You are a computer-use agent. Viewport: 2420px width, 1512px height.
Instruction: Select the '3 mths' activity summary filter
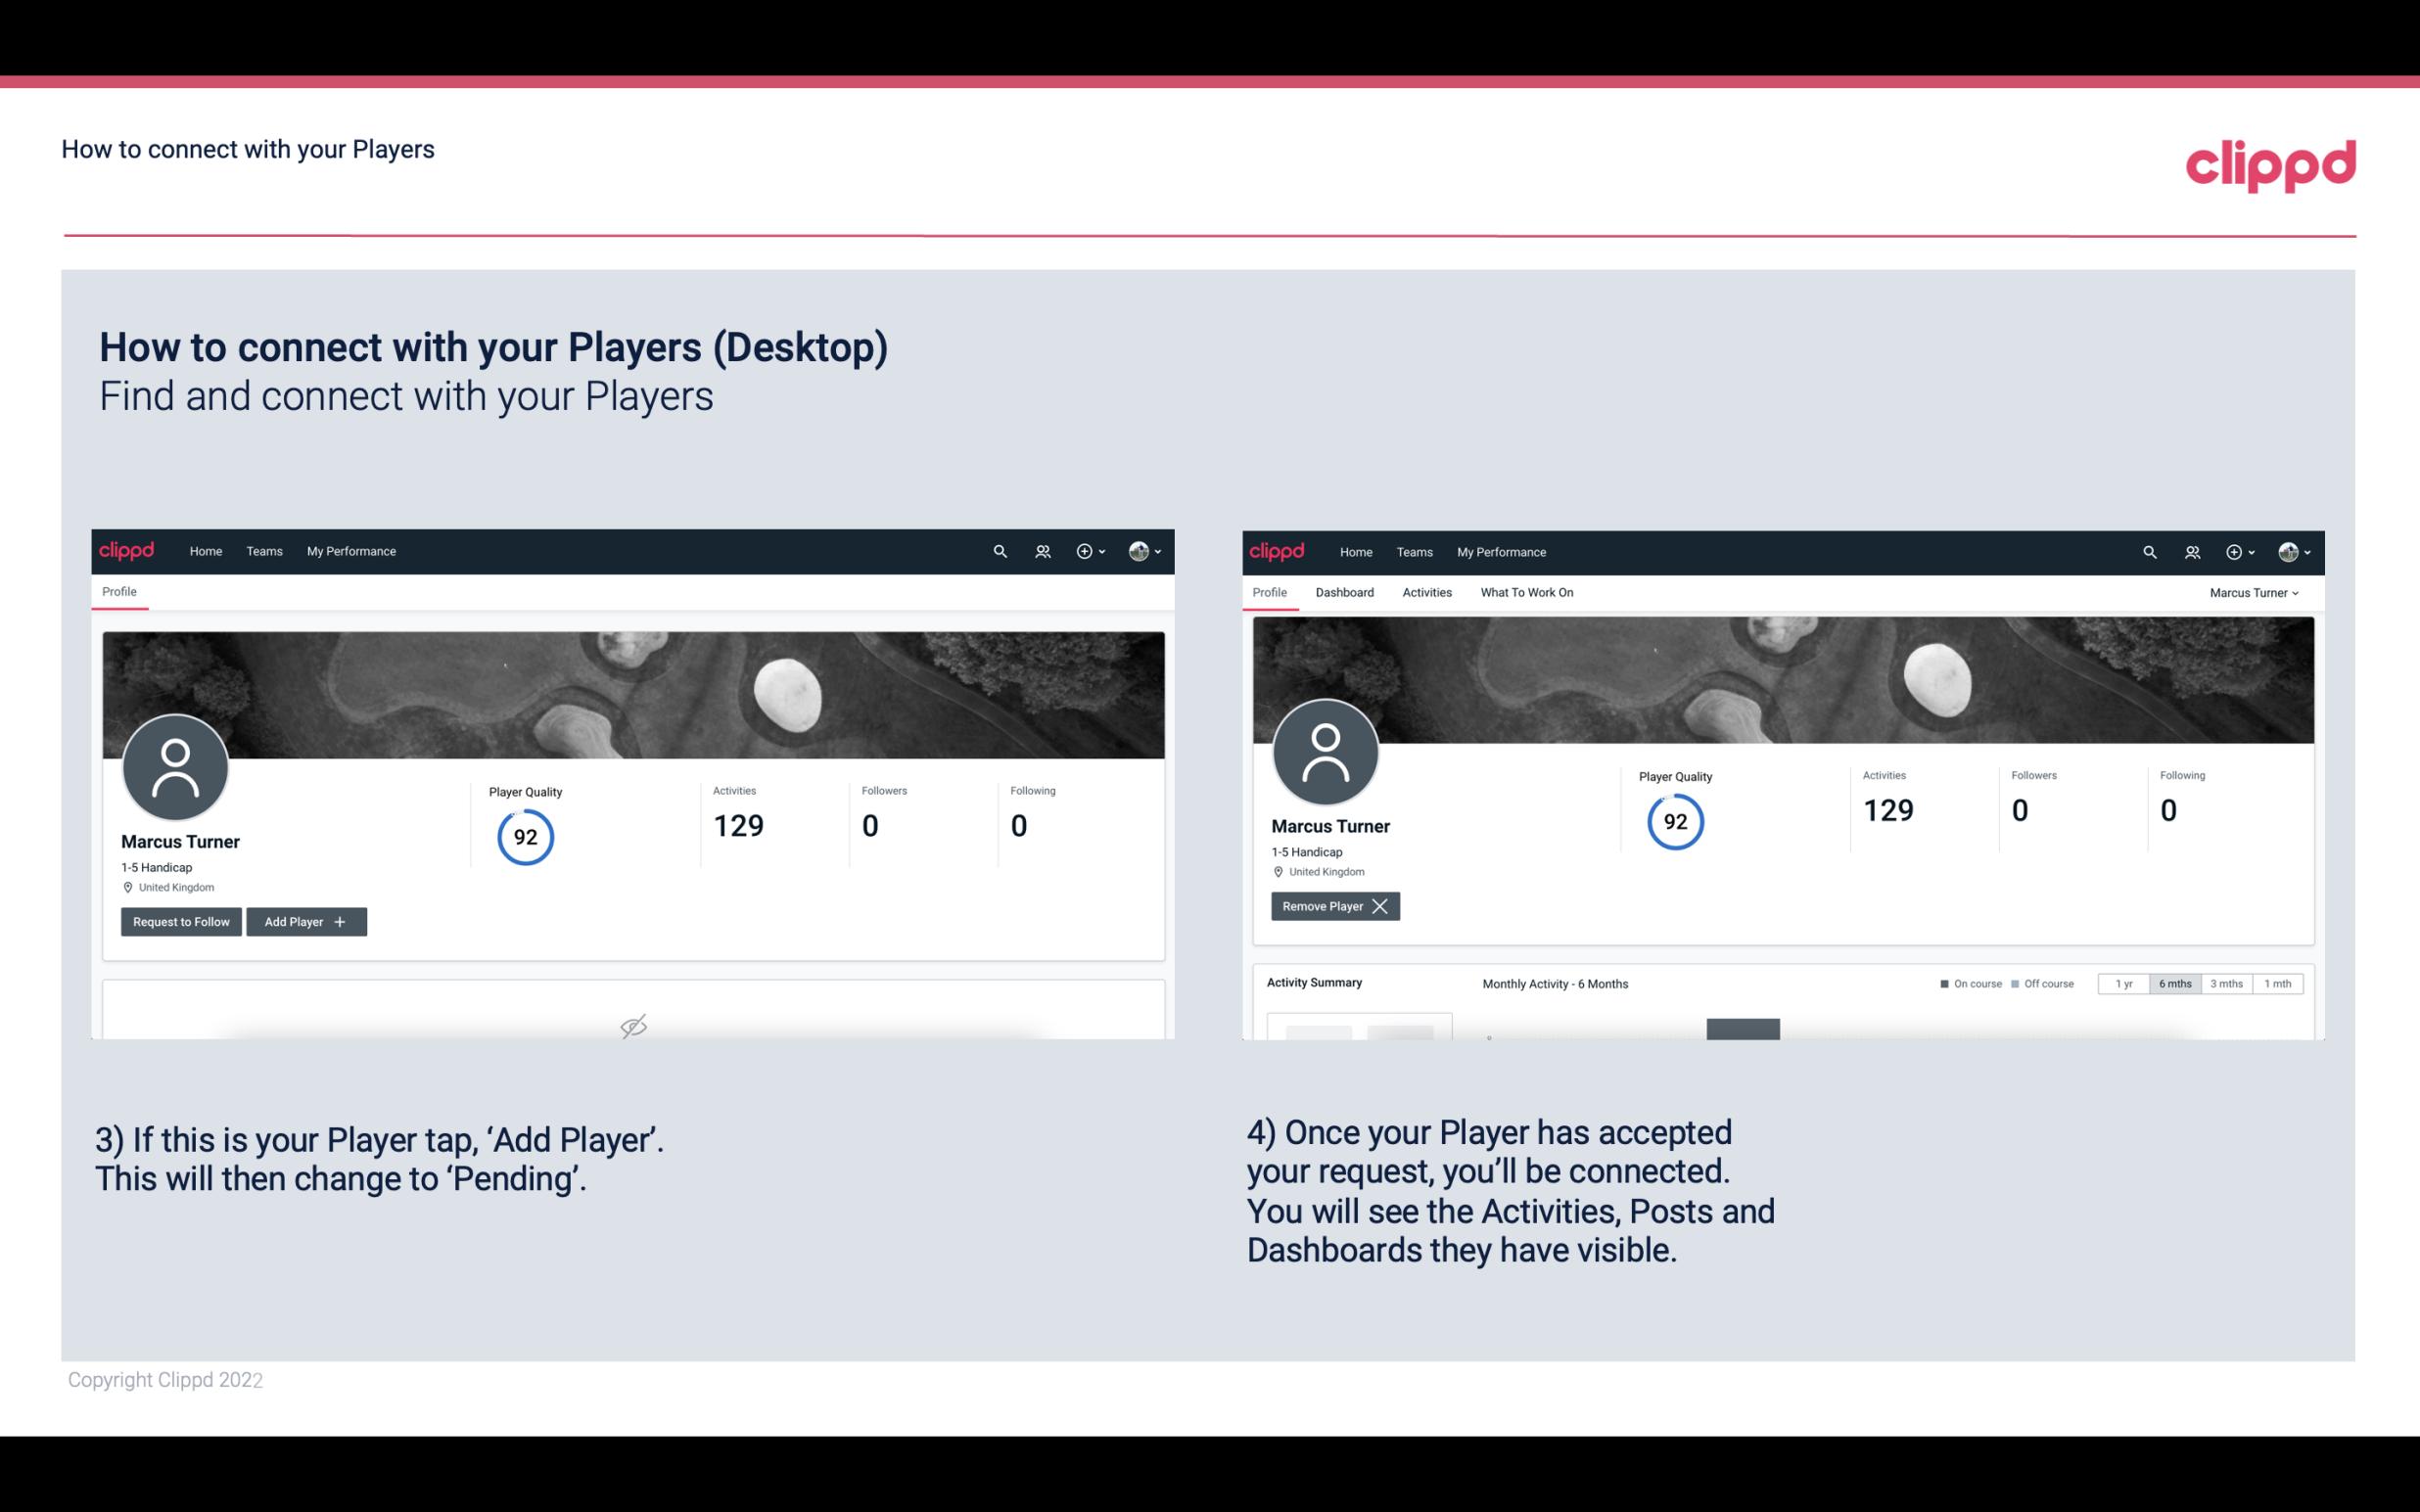click(2225, 983)
